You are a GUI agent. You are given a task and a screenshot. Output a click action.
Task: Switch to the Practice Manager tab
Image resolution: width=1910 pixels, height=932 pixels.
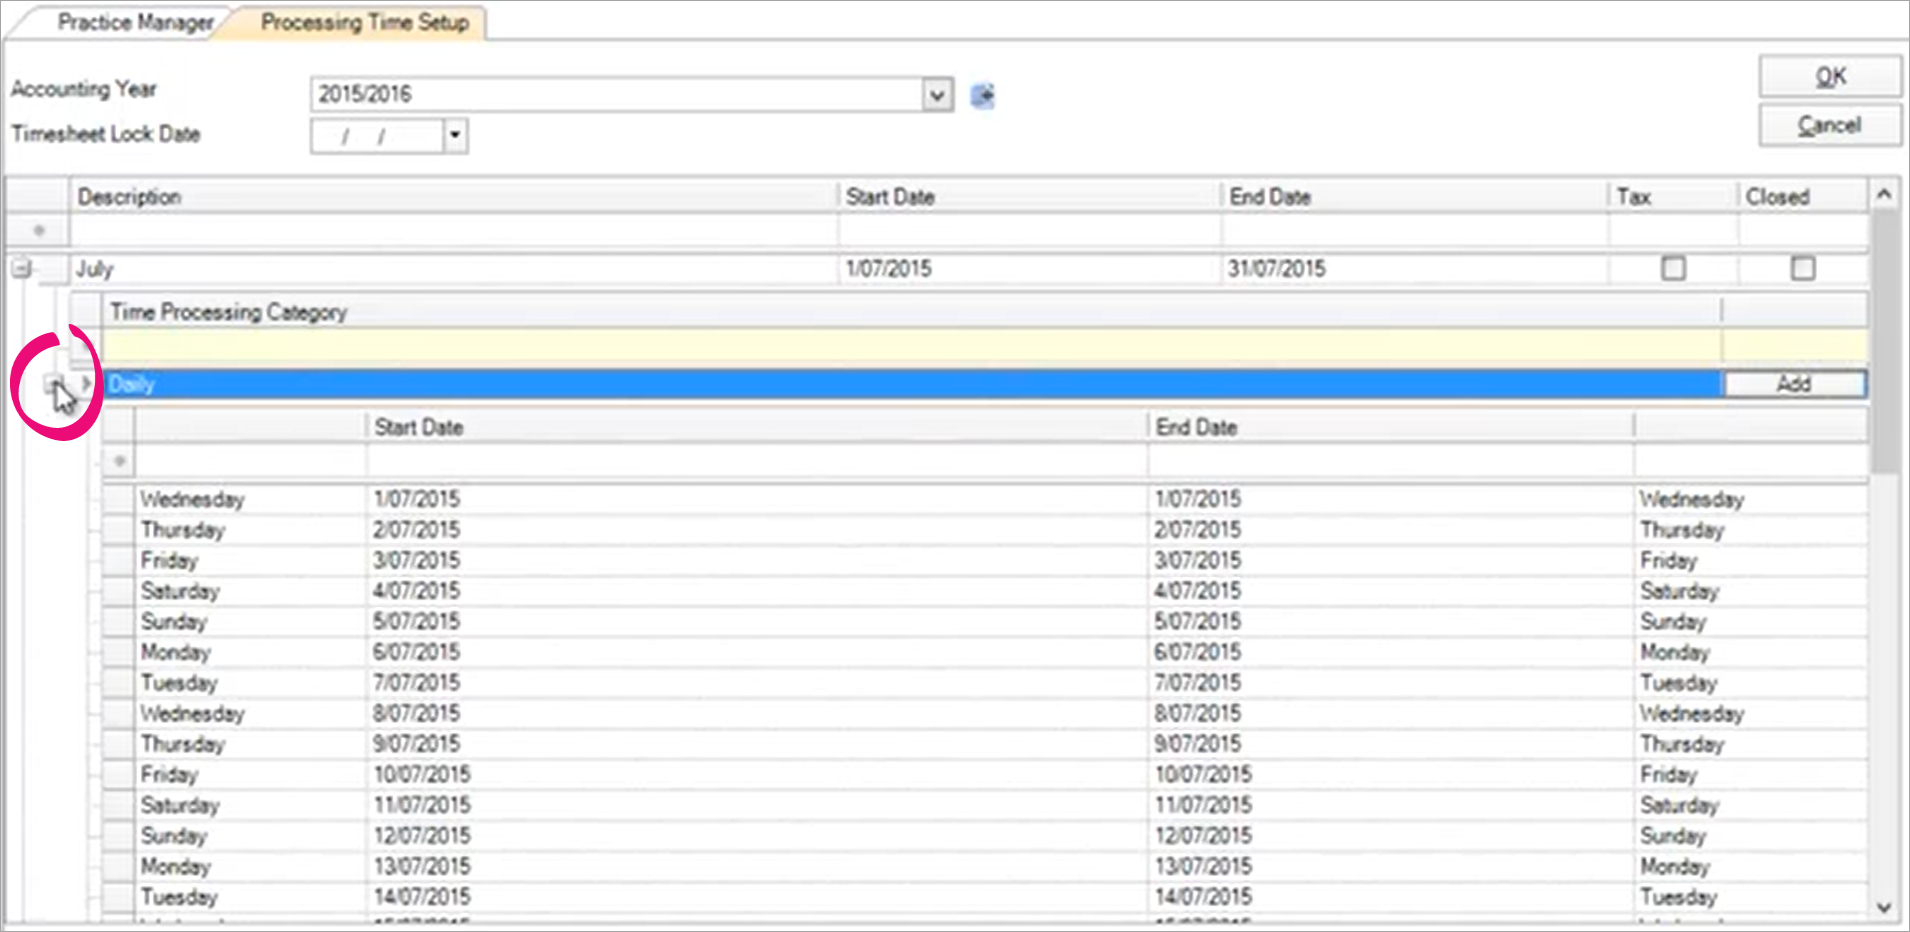[134, 22]
